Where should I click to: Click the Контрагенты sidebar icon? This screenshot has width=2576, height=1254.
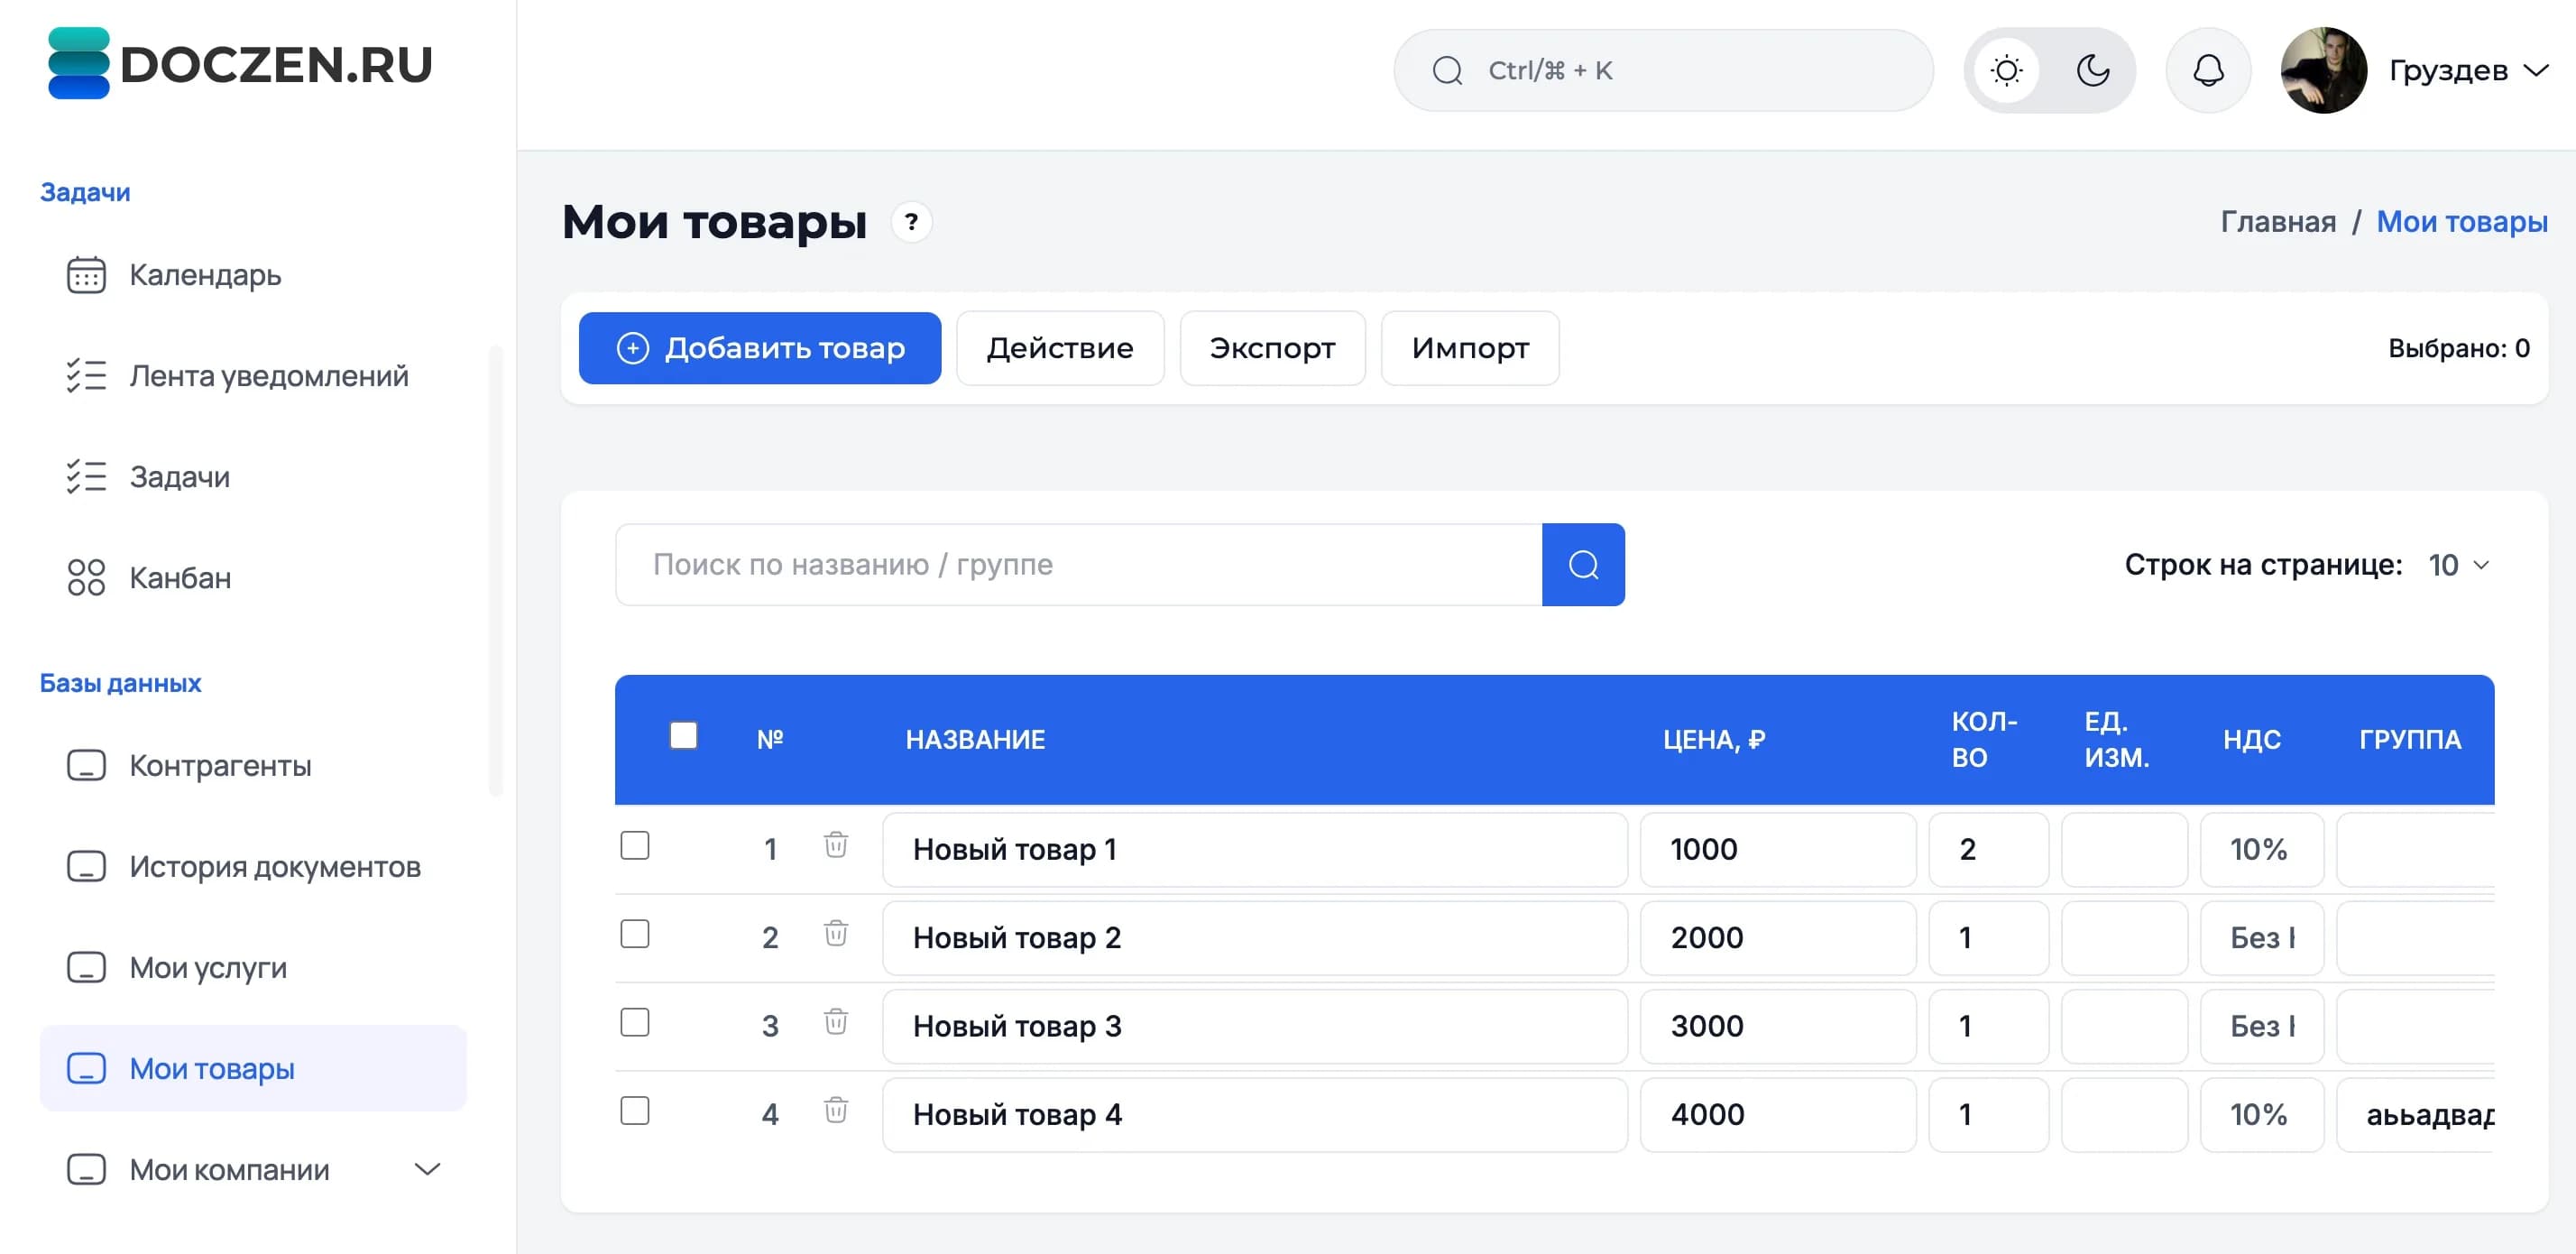coord(86,766)
